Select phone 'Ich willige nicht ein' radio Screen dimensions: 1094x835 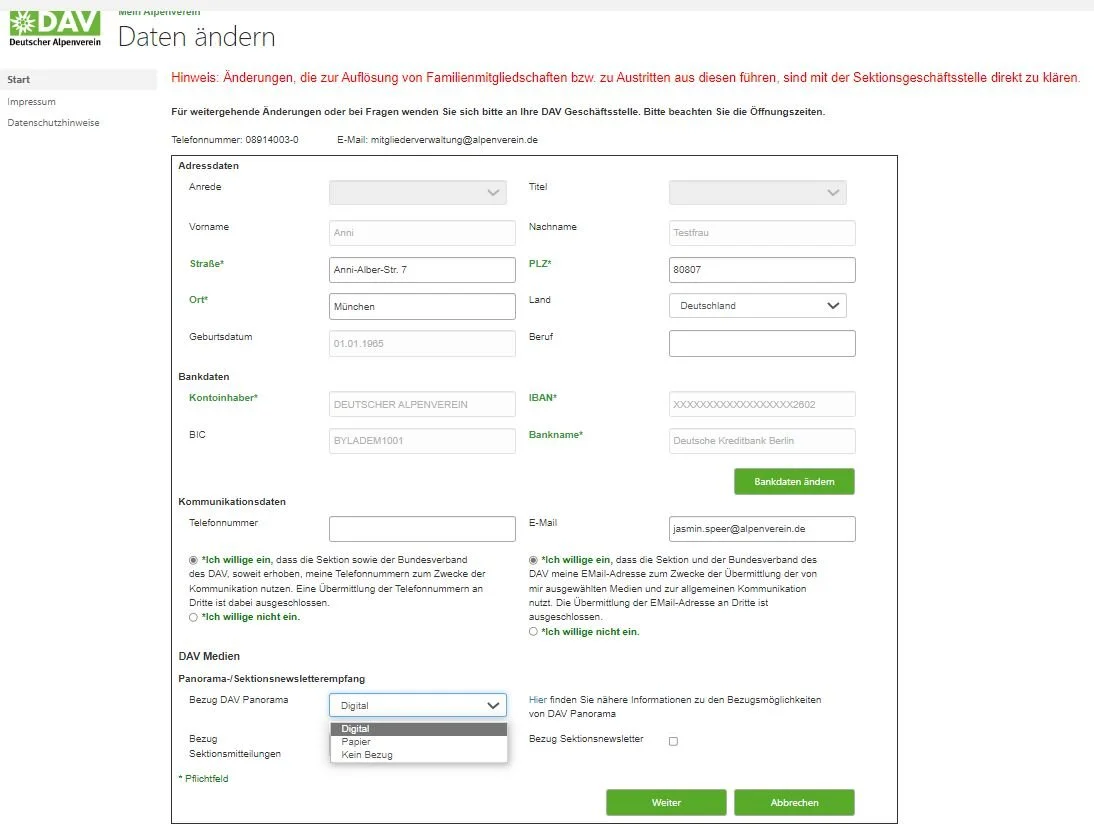tap(193, 617)
